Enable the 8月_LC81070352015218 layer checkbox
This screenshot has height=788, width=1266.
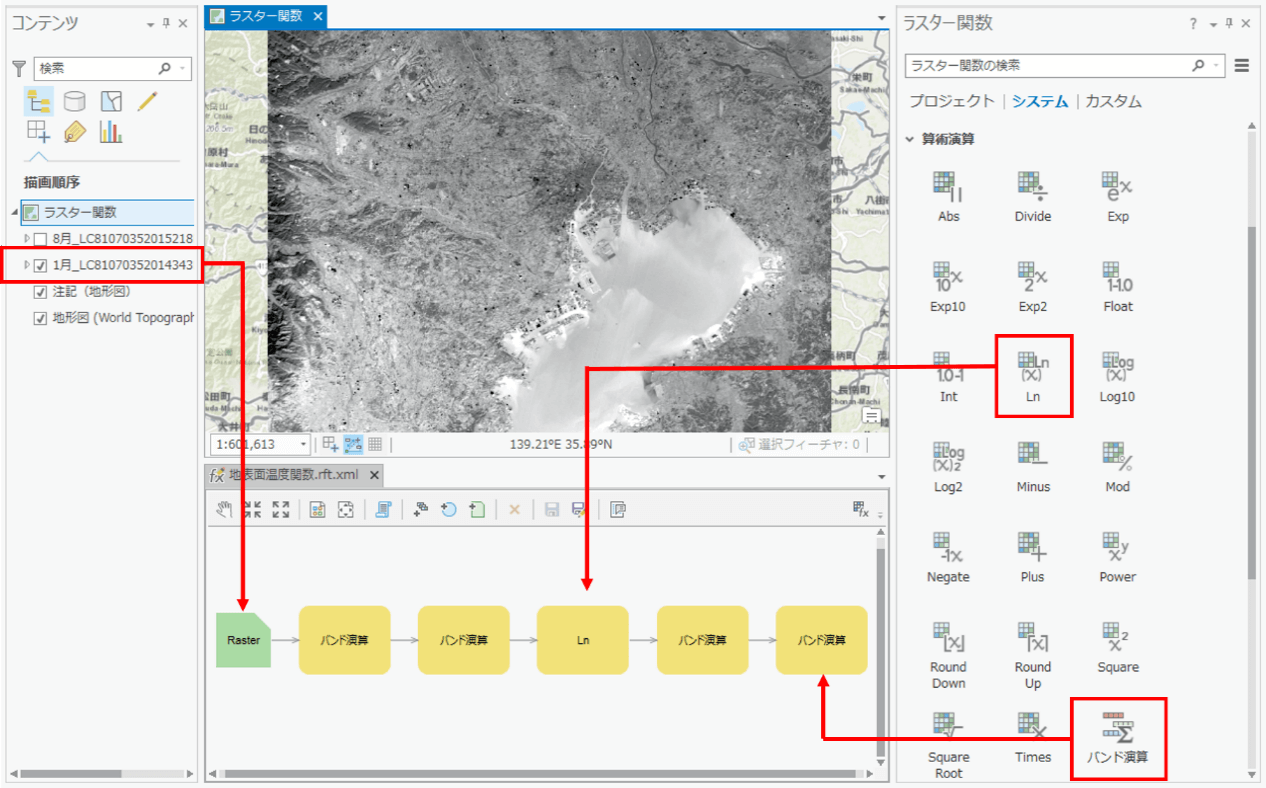click(x=41, y=239)
